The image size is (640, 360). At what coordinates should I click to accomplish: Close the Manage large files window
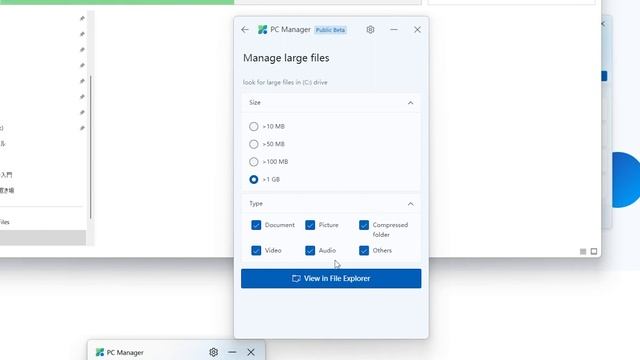coord(417,30)
